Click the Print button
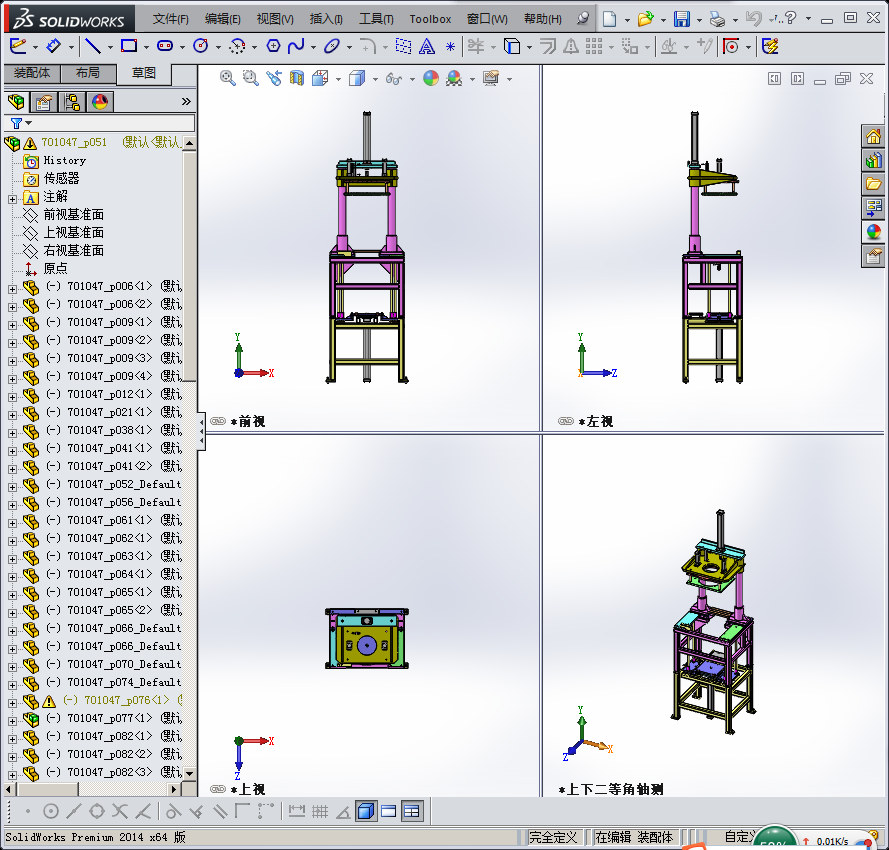889x850 pixels. pyautogui.click(x=717, y=19)
